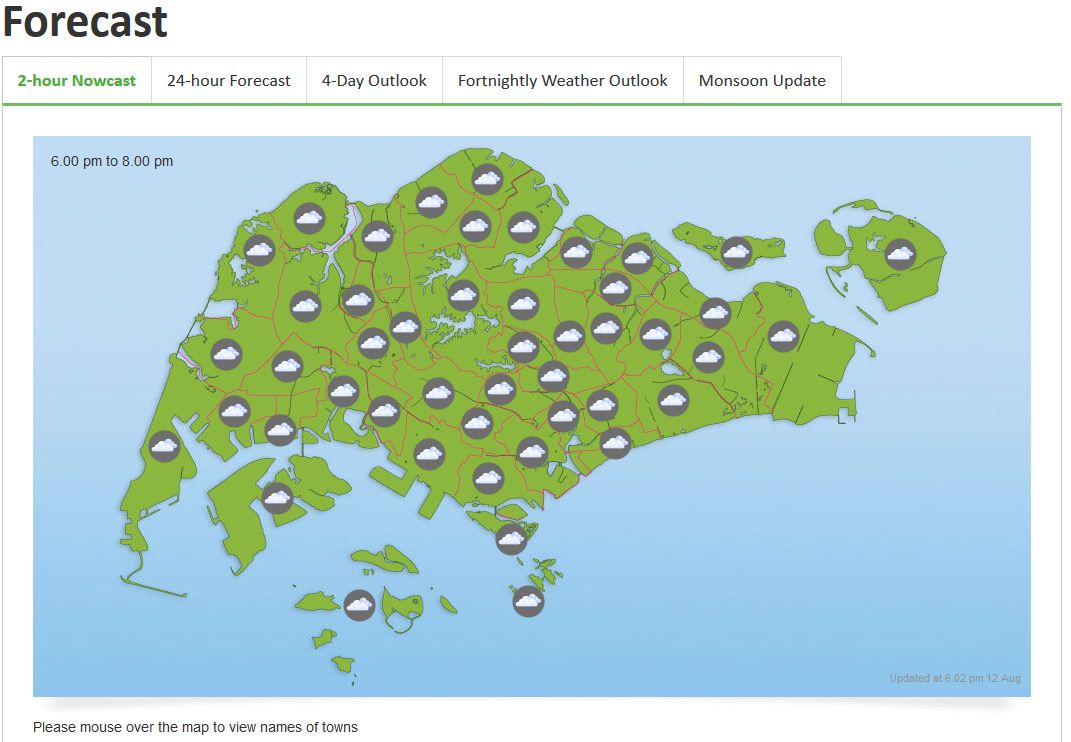1071x742 pixels.
Task: Select the cloudy icon over the small Southern Islands
Action: click(x=528, y=601)
